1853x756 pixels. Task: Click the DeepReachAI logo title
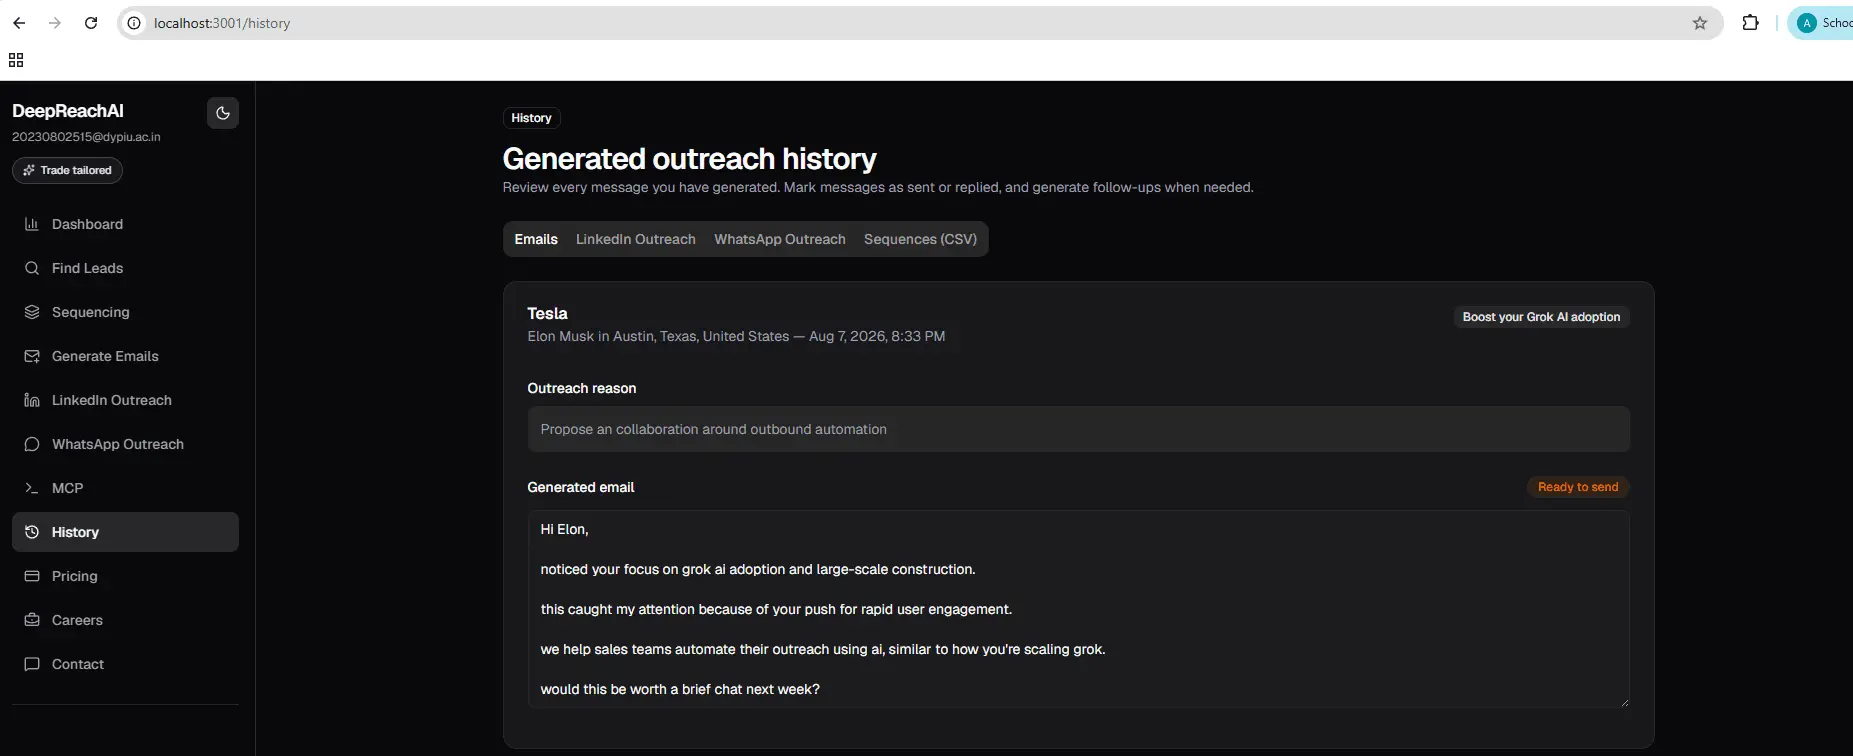(68, 111)
